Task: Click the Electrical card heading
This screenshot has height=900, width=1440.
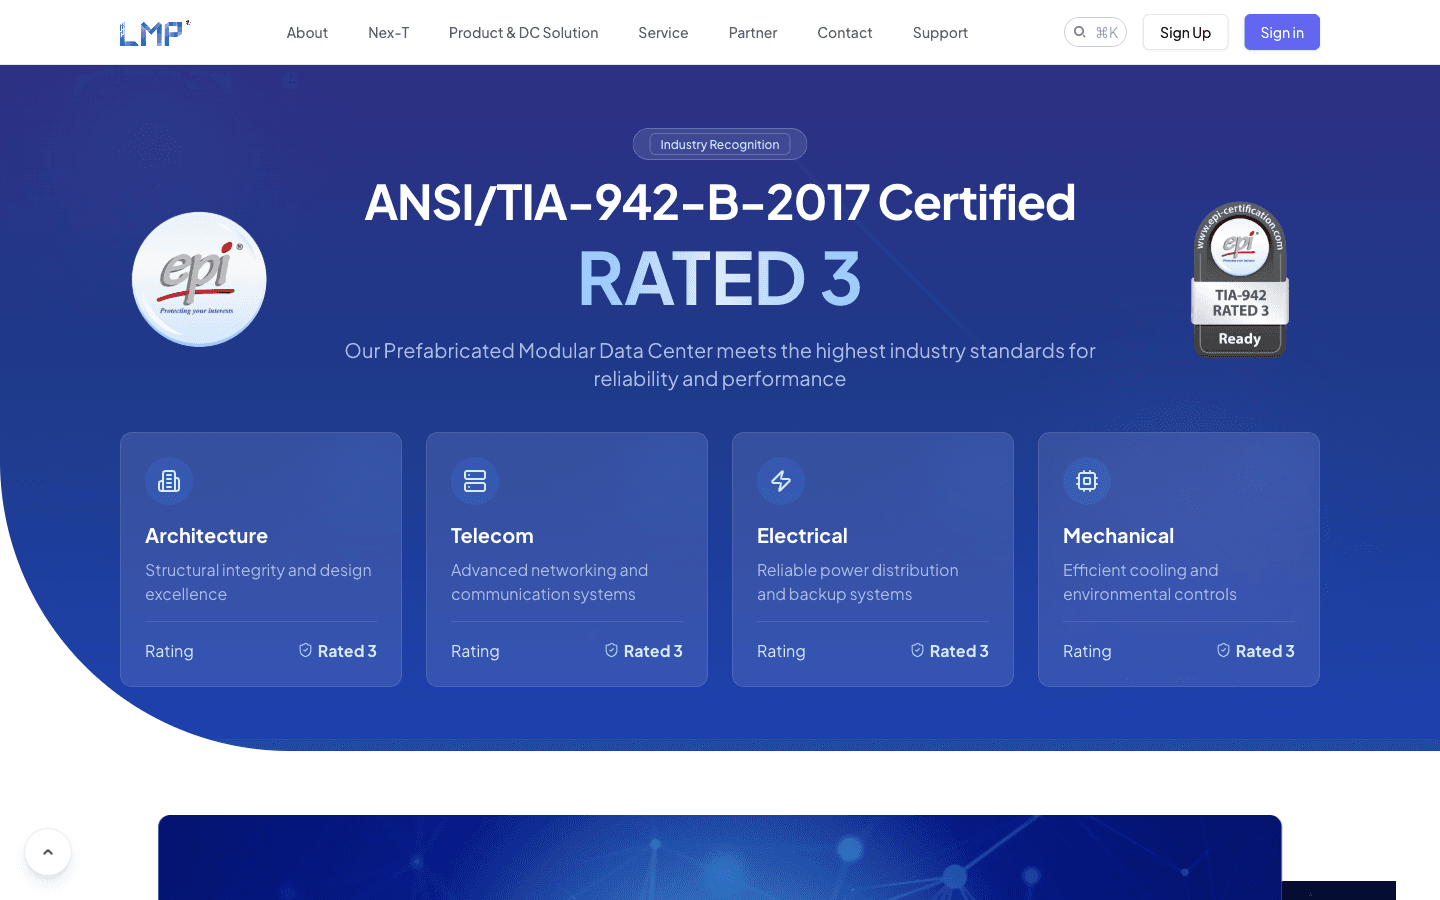Action: click(802, 536)
